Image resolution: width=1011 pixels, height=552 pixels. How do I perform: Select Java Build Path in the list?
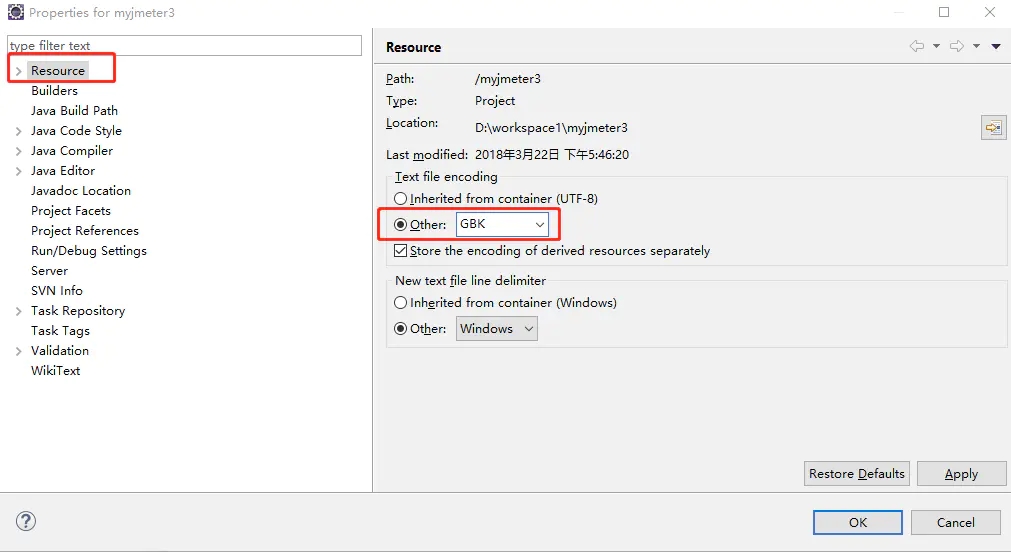point(74,111)
